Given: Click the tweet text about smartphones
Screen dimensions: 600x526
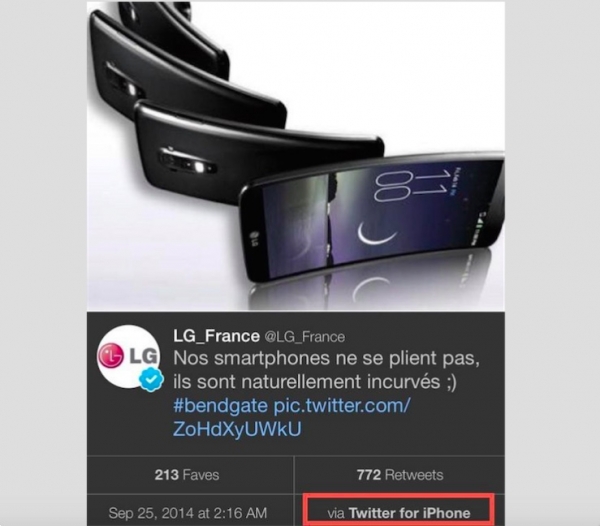Looking at the screenshot, I should [326, 370].
